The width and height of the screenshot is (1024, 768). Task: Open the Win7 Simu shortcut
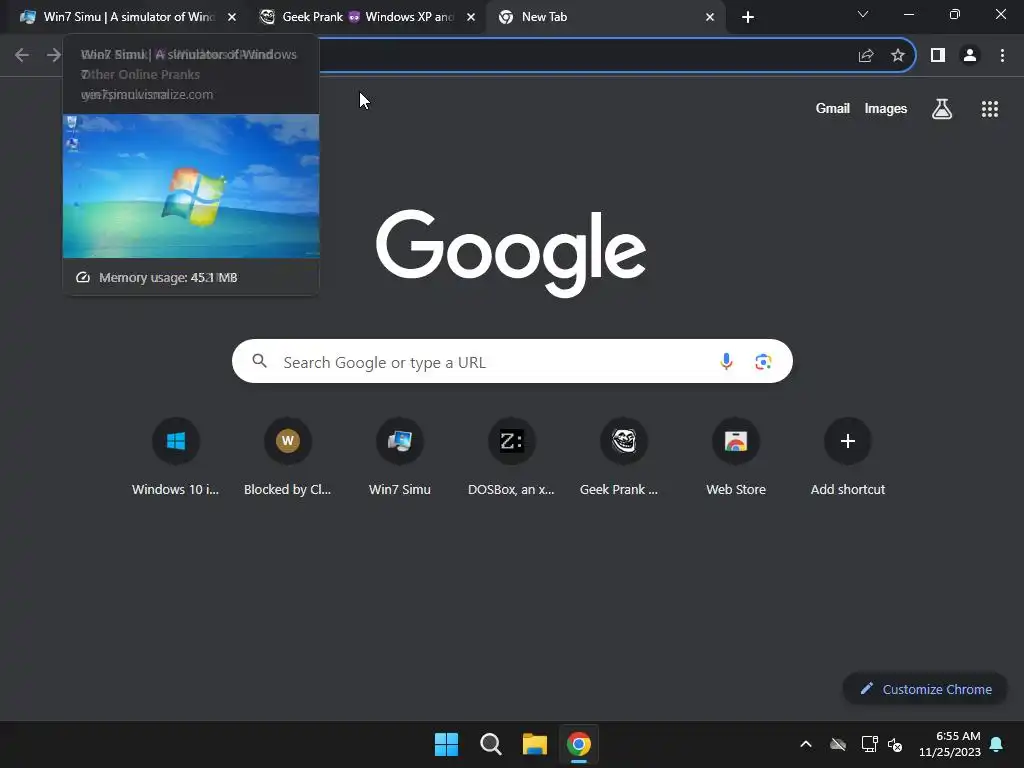pyautogui.click(x=400, y=457)
